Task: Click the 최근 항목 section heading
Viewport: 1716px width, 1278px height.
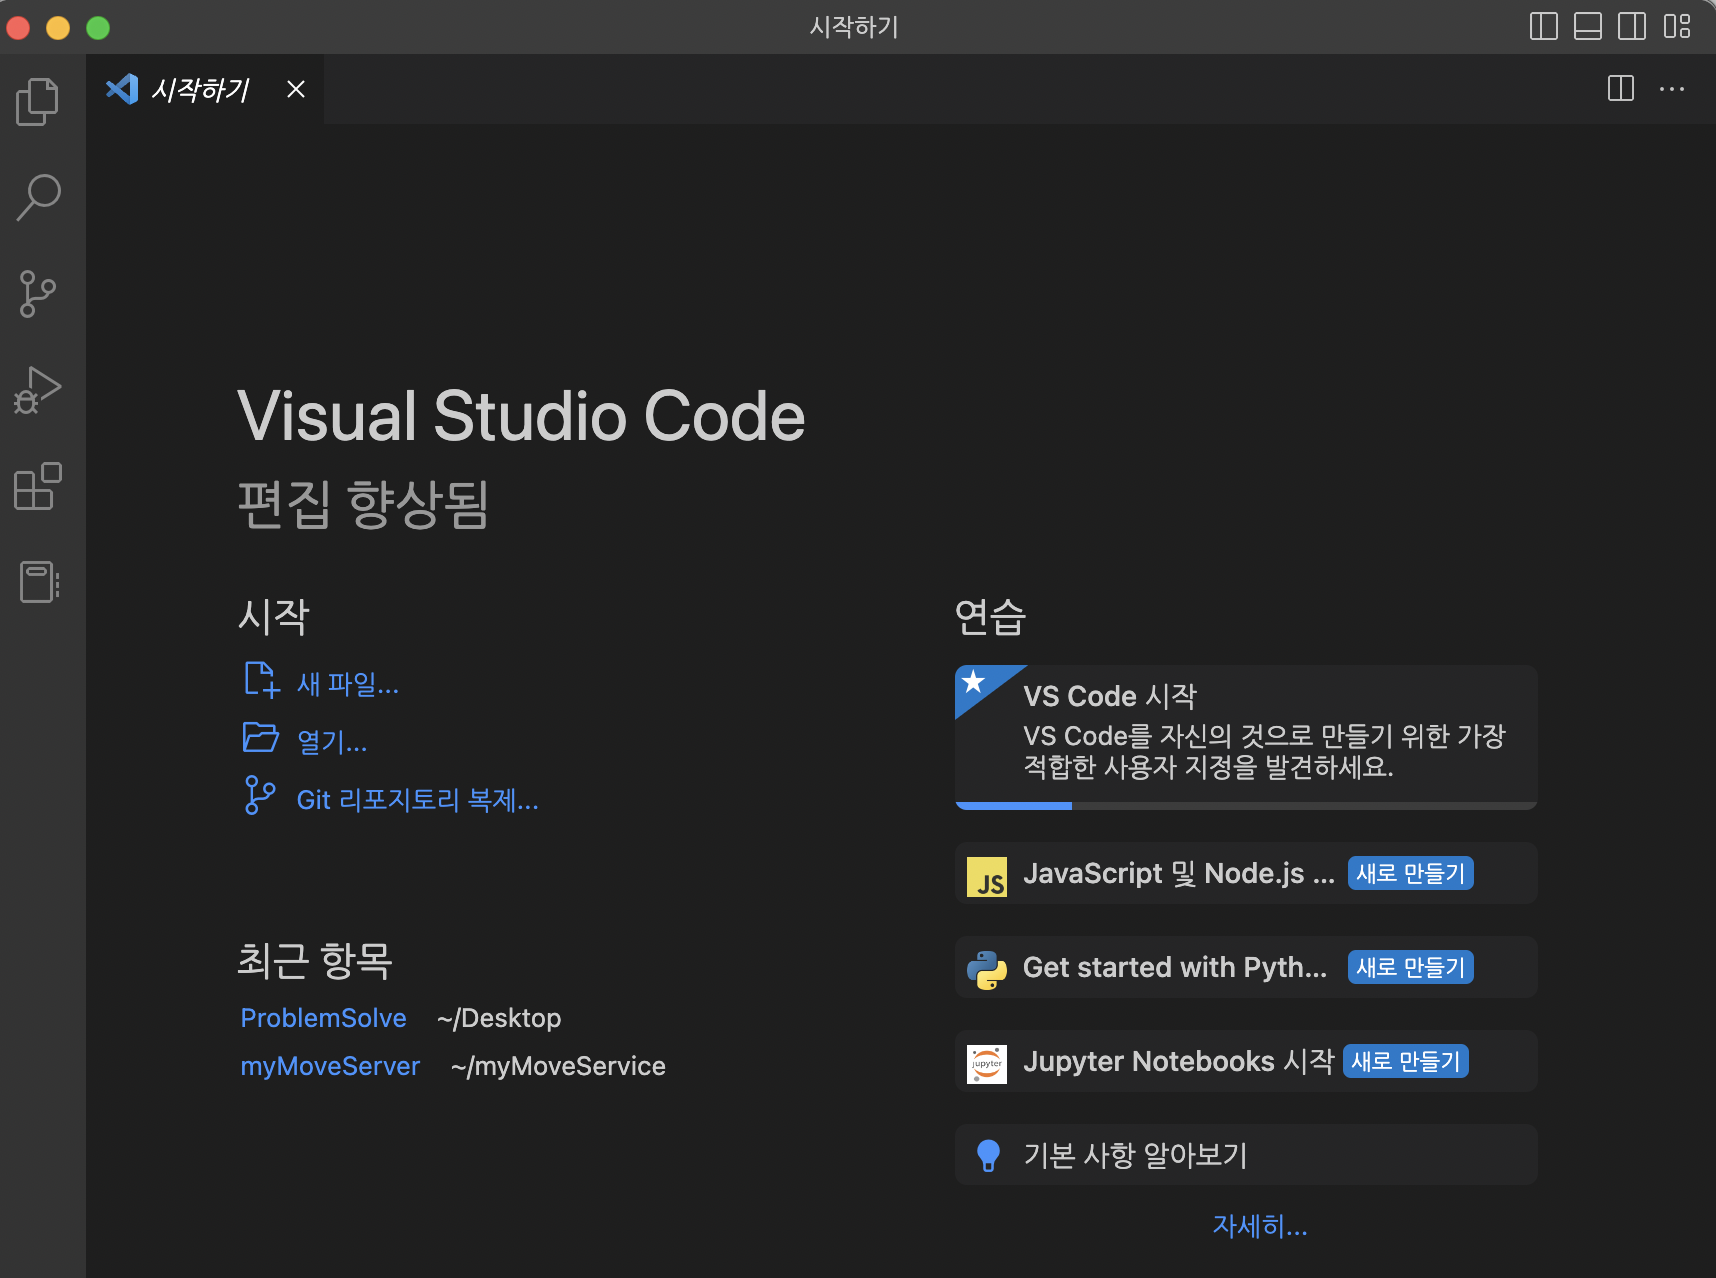Action: pyautogui.click(x=315, y=961)
